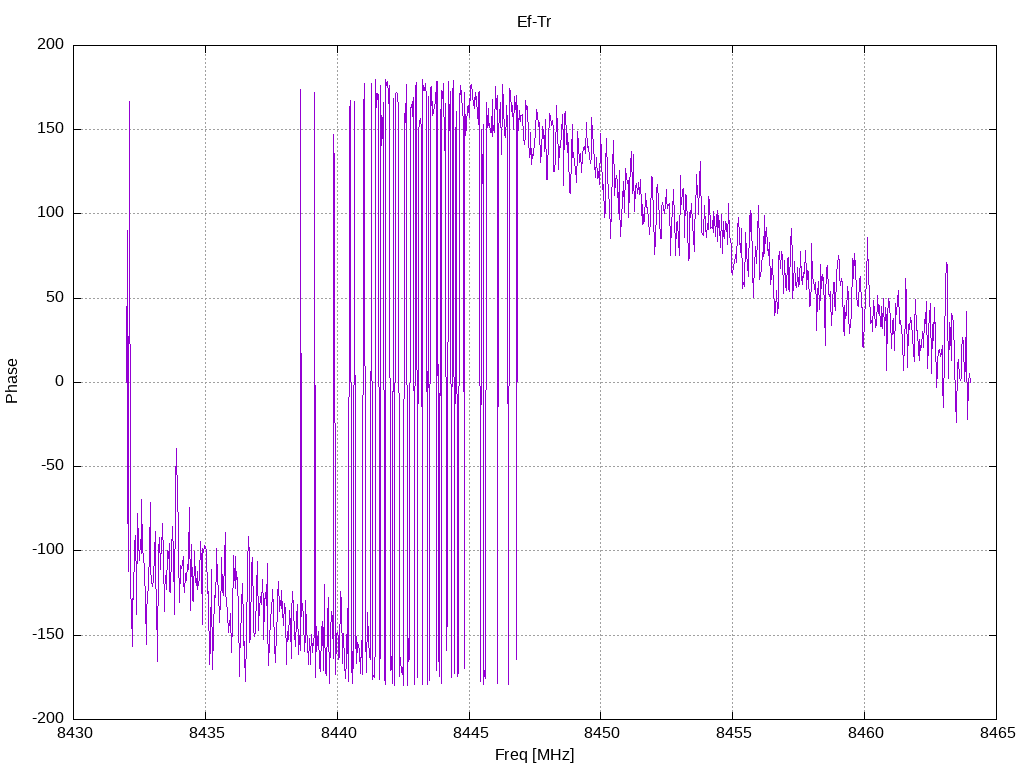Click y-axis tick label '0'

59,381
